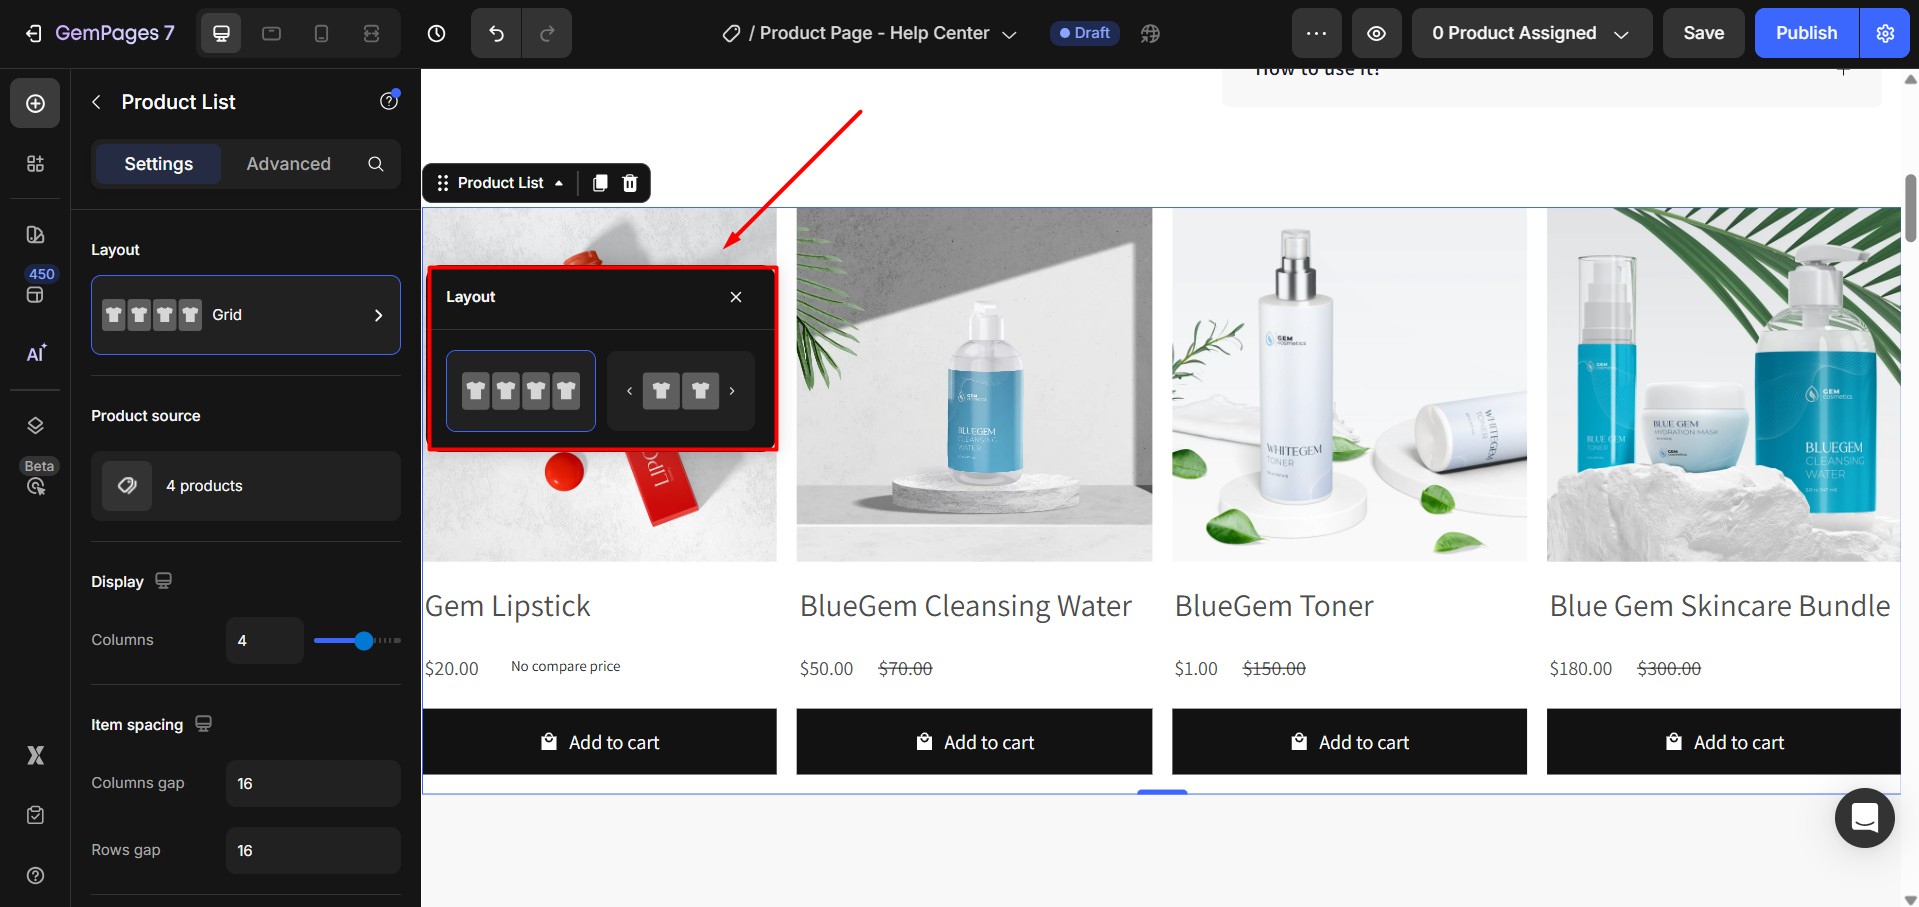Click the Publish button
Viewport: 1919px width, 907px height.
pyautogui.click(x=1805, y=33)
